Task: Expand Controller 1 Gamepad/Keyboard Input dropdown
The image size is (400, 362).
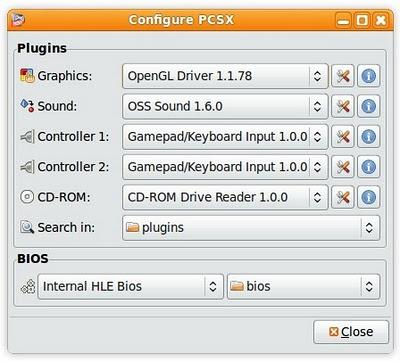Action: 225,137
